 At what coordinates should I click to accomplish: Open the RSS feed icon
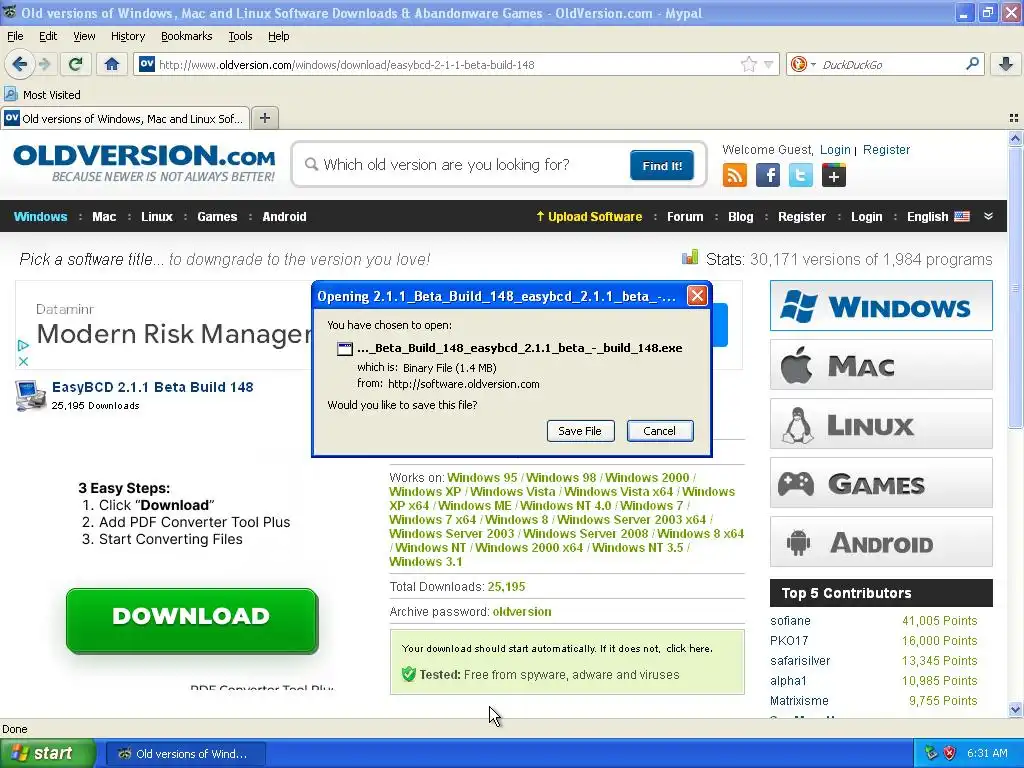[735, 176]
